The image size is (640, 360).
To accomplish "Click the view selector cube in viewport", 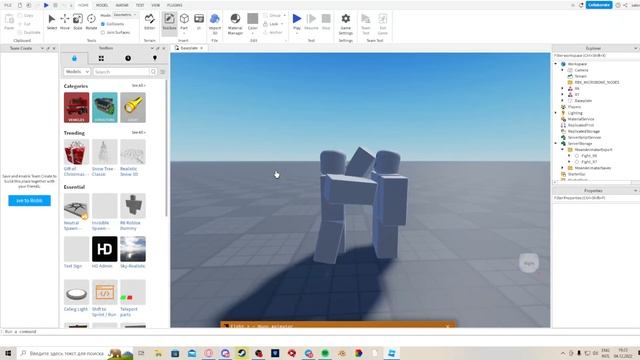I will click(529, 263).
